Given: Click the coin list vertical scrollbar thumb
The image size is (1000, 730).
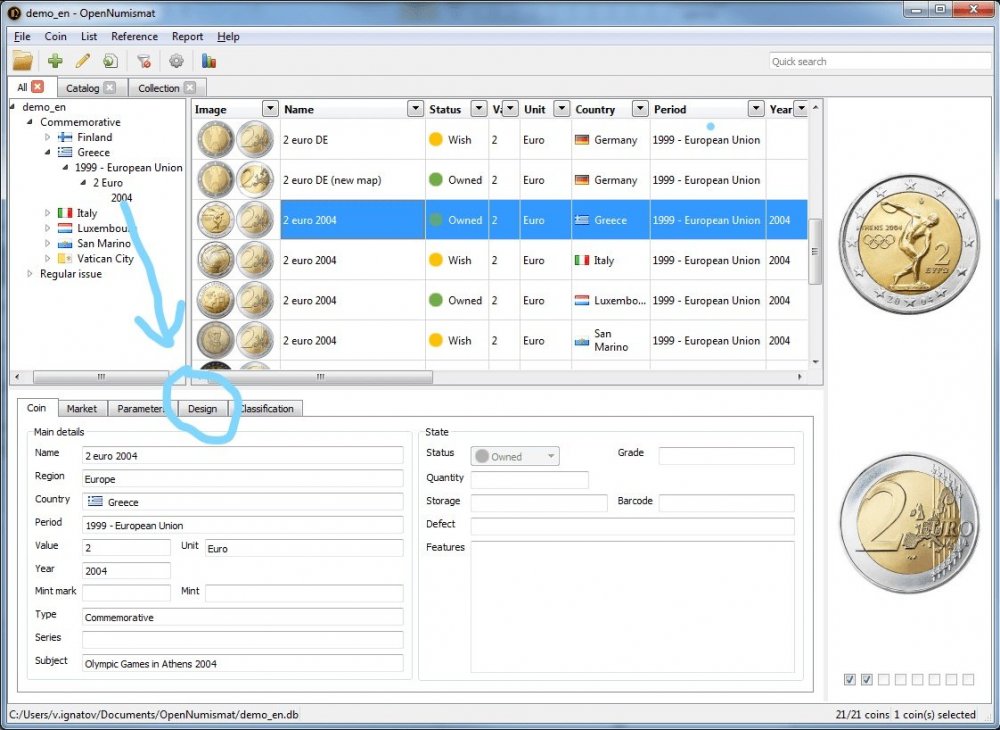Looking at the screenshot, I should (x=815, y=238).
